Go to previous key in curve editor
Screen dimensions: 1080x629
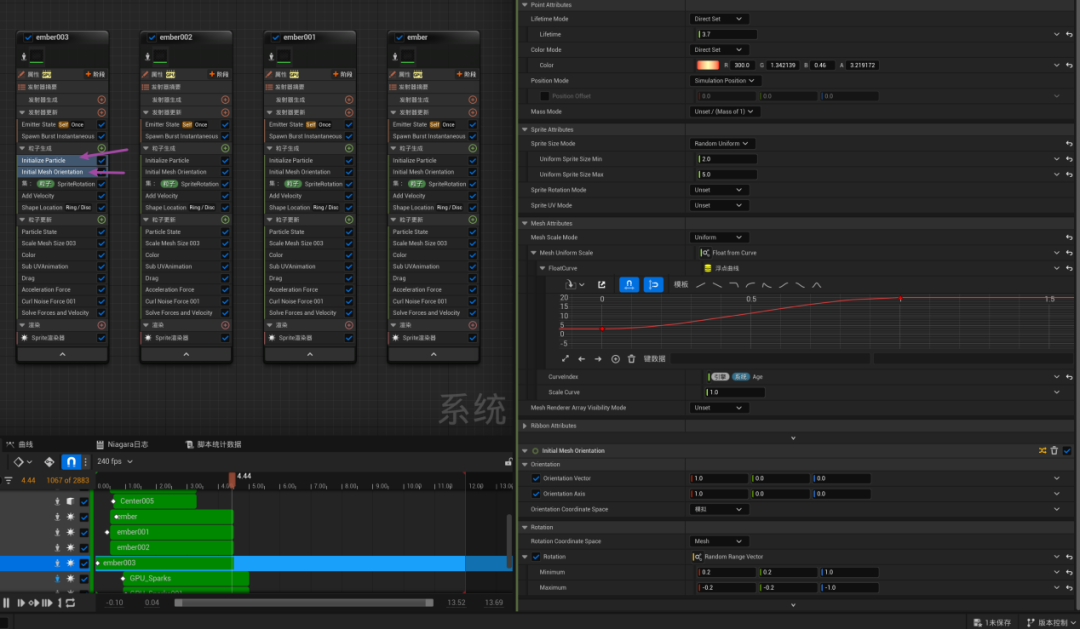tap(581, 359)
